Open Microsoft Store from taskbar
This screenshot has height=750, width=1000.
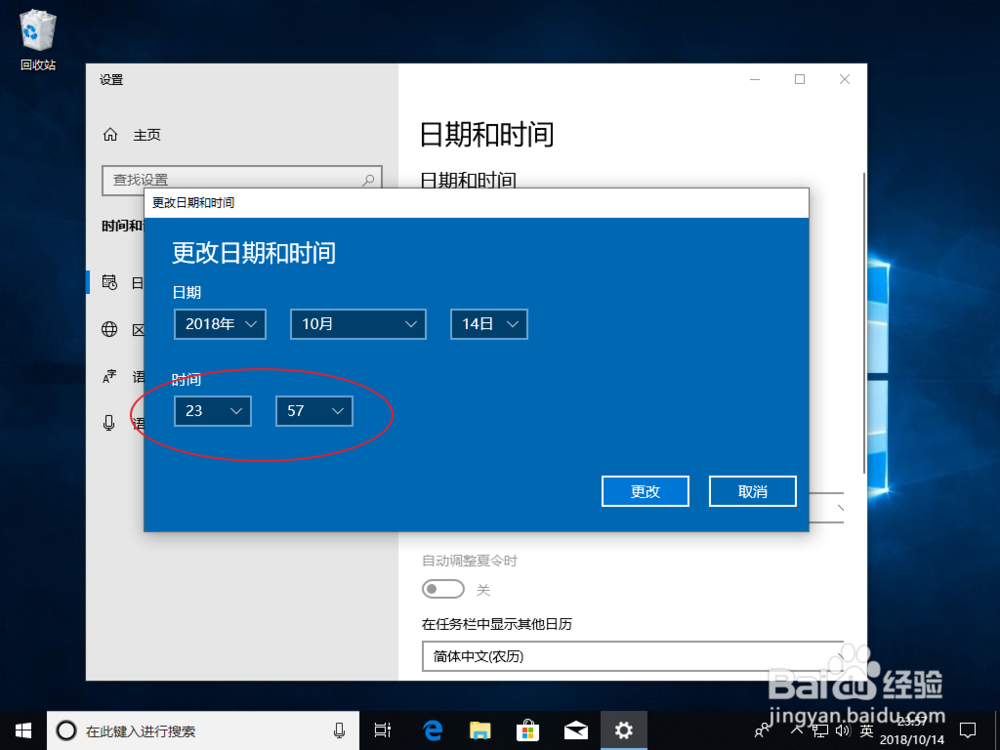tap(527, 731)
